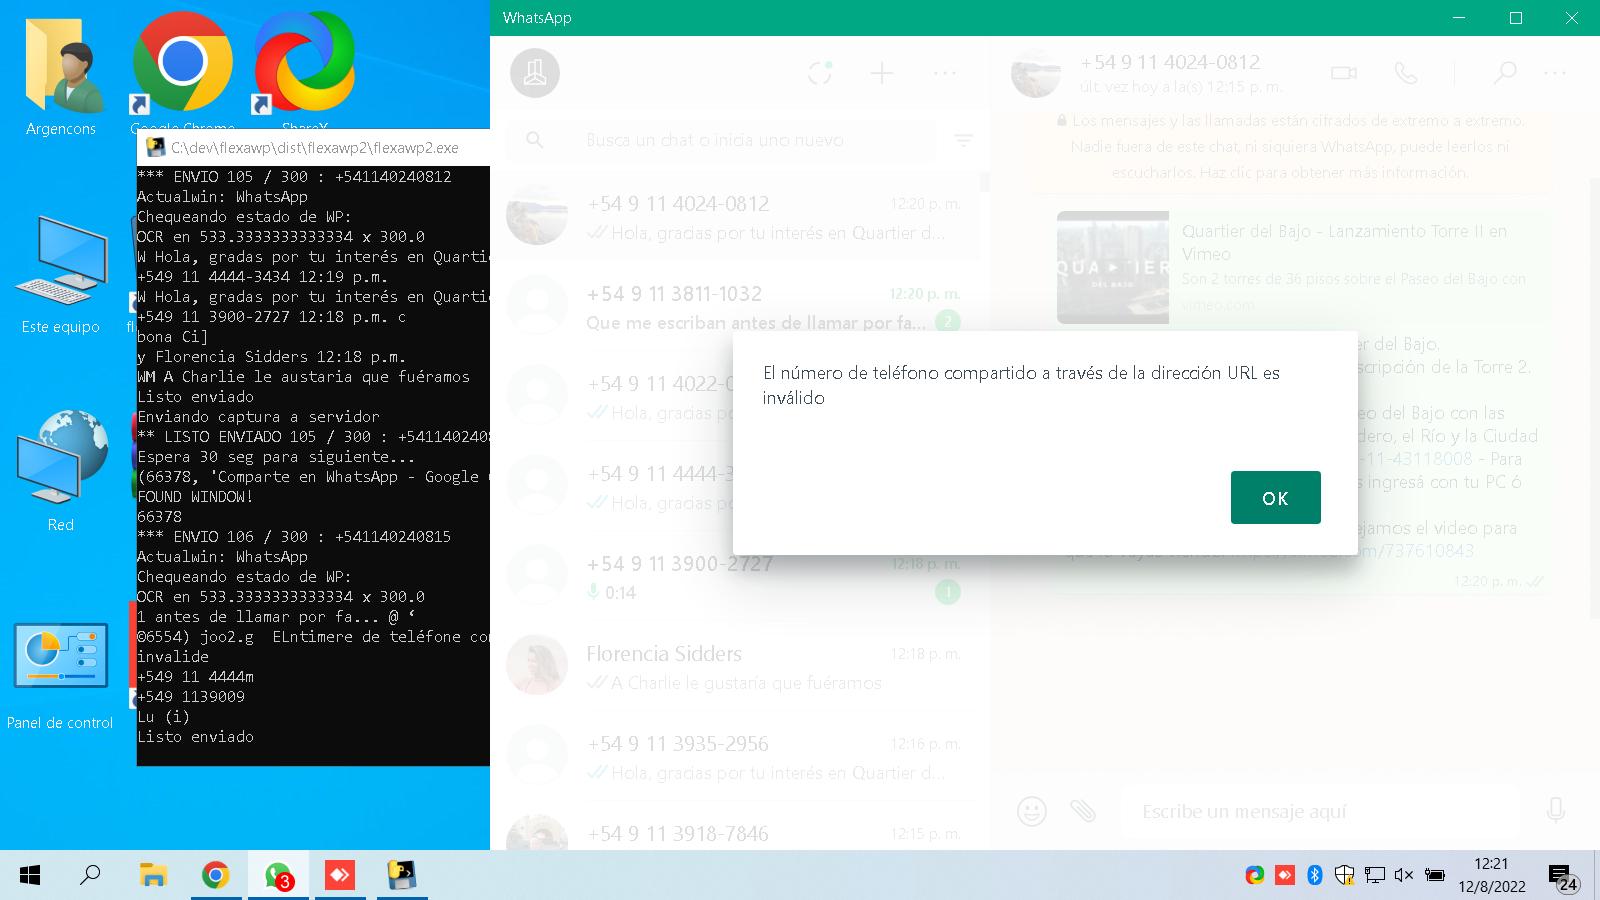The width and height of the screenshot is (1600, 900).
Task: Click Windows Security tray icon
Action: click(1345, 875)
